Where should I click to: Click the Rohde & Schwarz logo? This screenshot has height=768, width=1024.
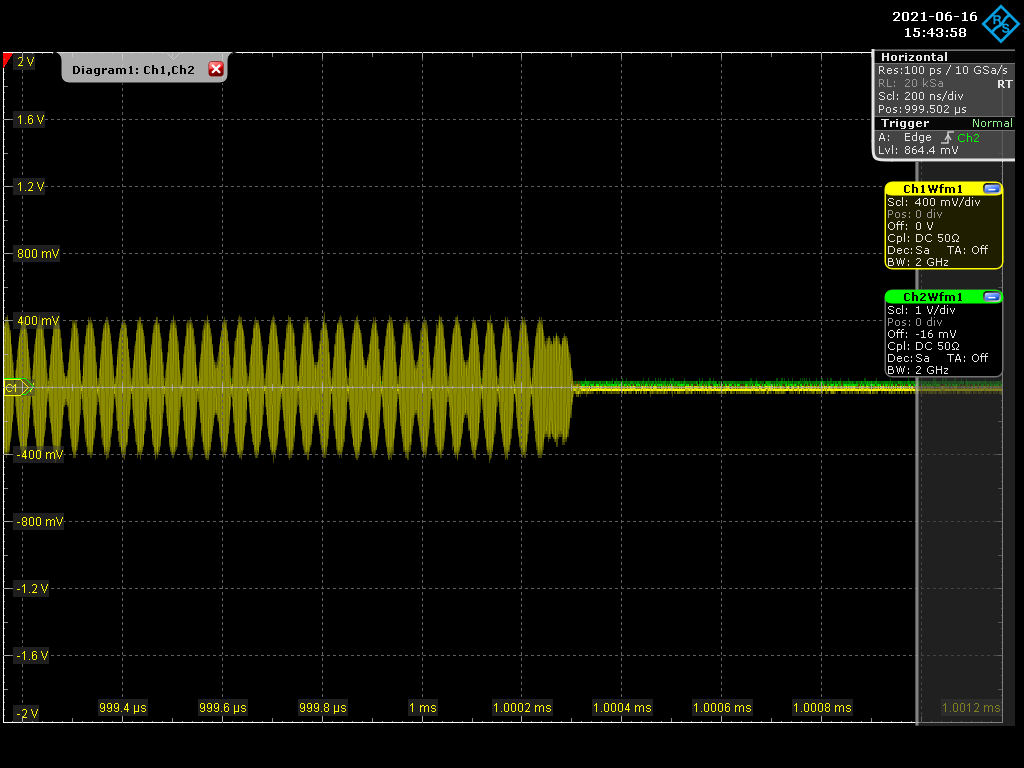click(x=998, y=24)
